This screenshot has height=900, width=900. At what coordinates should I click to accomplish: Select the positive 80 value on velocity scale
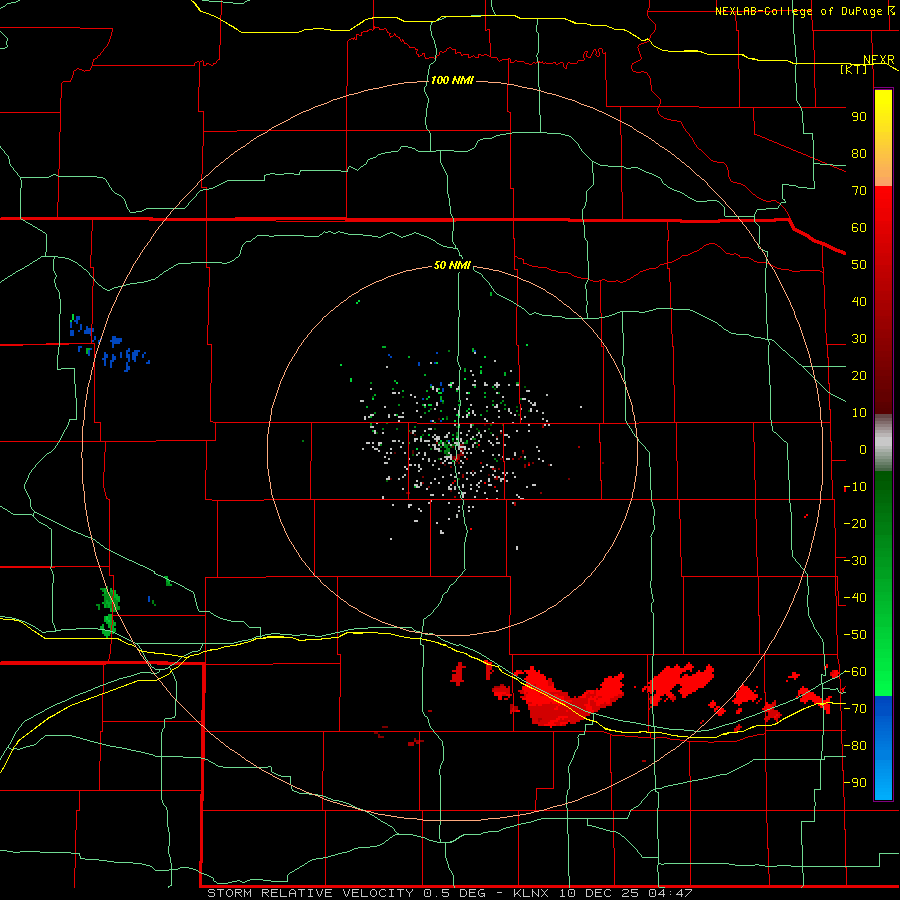tap(859, 153)
